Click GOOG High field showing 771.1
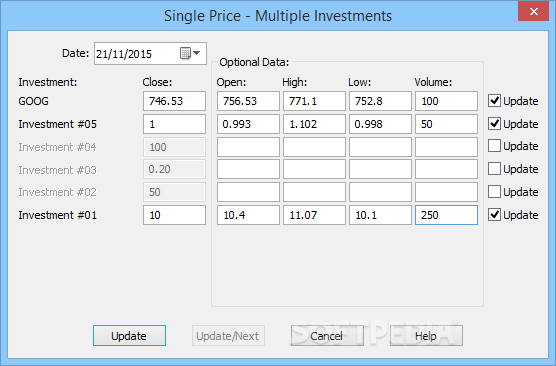 (x=314, y=101)
